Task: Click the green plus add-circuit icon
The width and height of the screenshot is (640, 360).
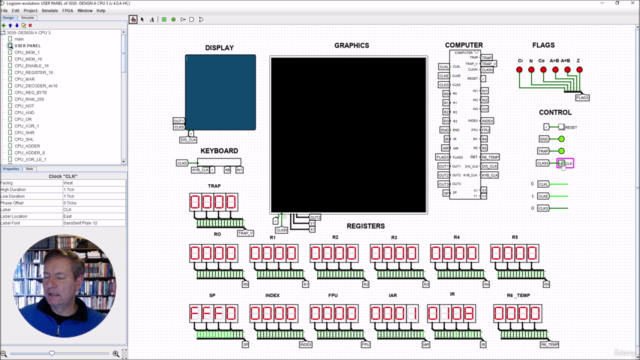Action: click(x=4, y=25)
